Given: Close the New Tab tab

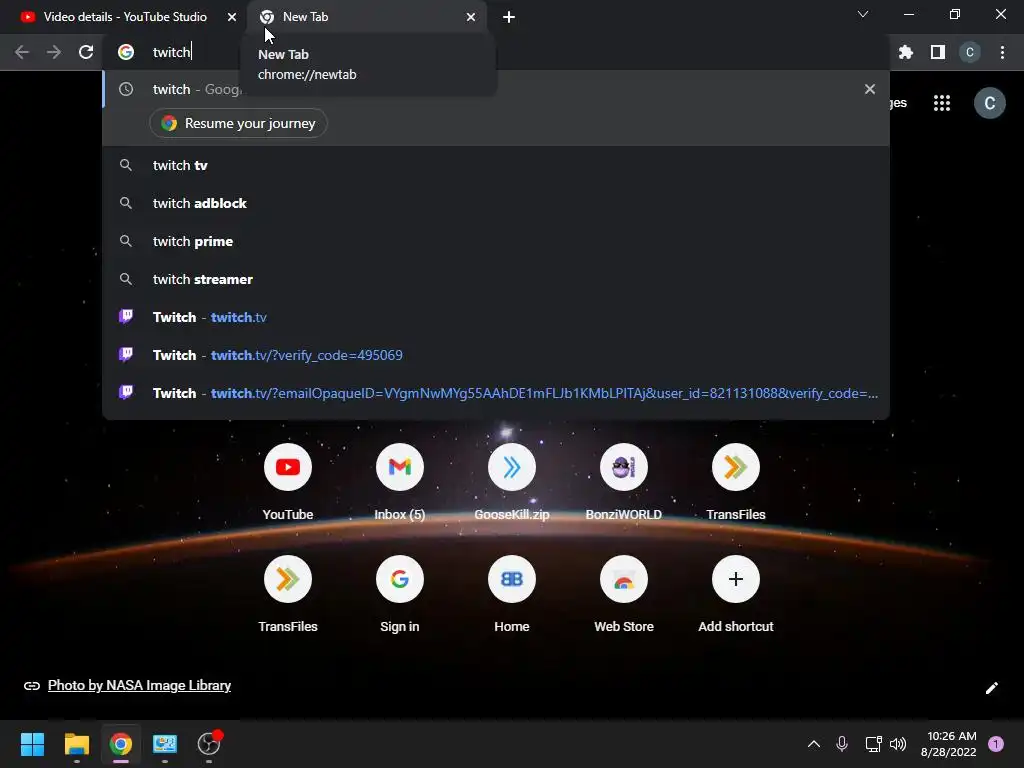Looking at the screenshot, I should coord(471,17).
